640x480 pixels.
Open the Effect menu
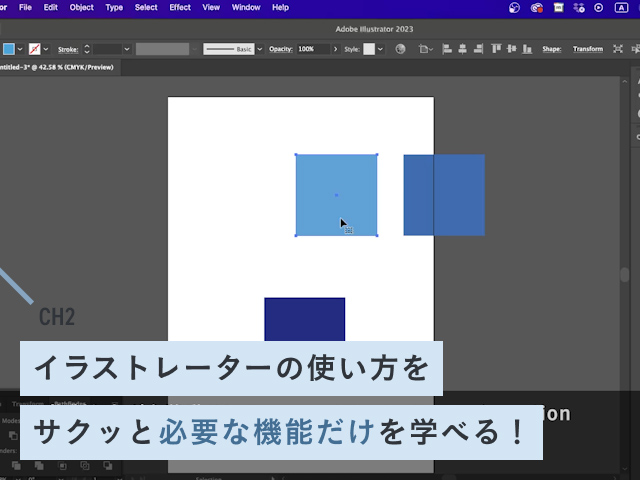(180, 7)
